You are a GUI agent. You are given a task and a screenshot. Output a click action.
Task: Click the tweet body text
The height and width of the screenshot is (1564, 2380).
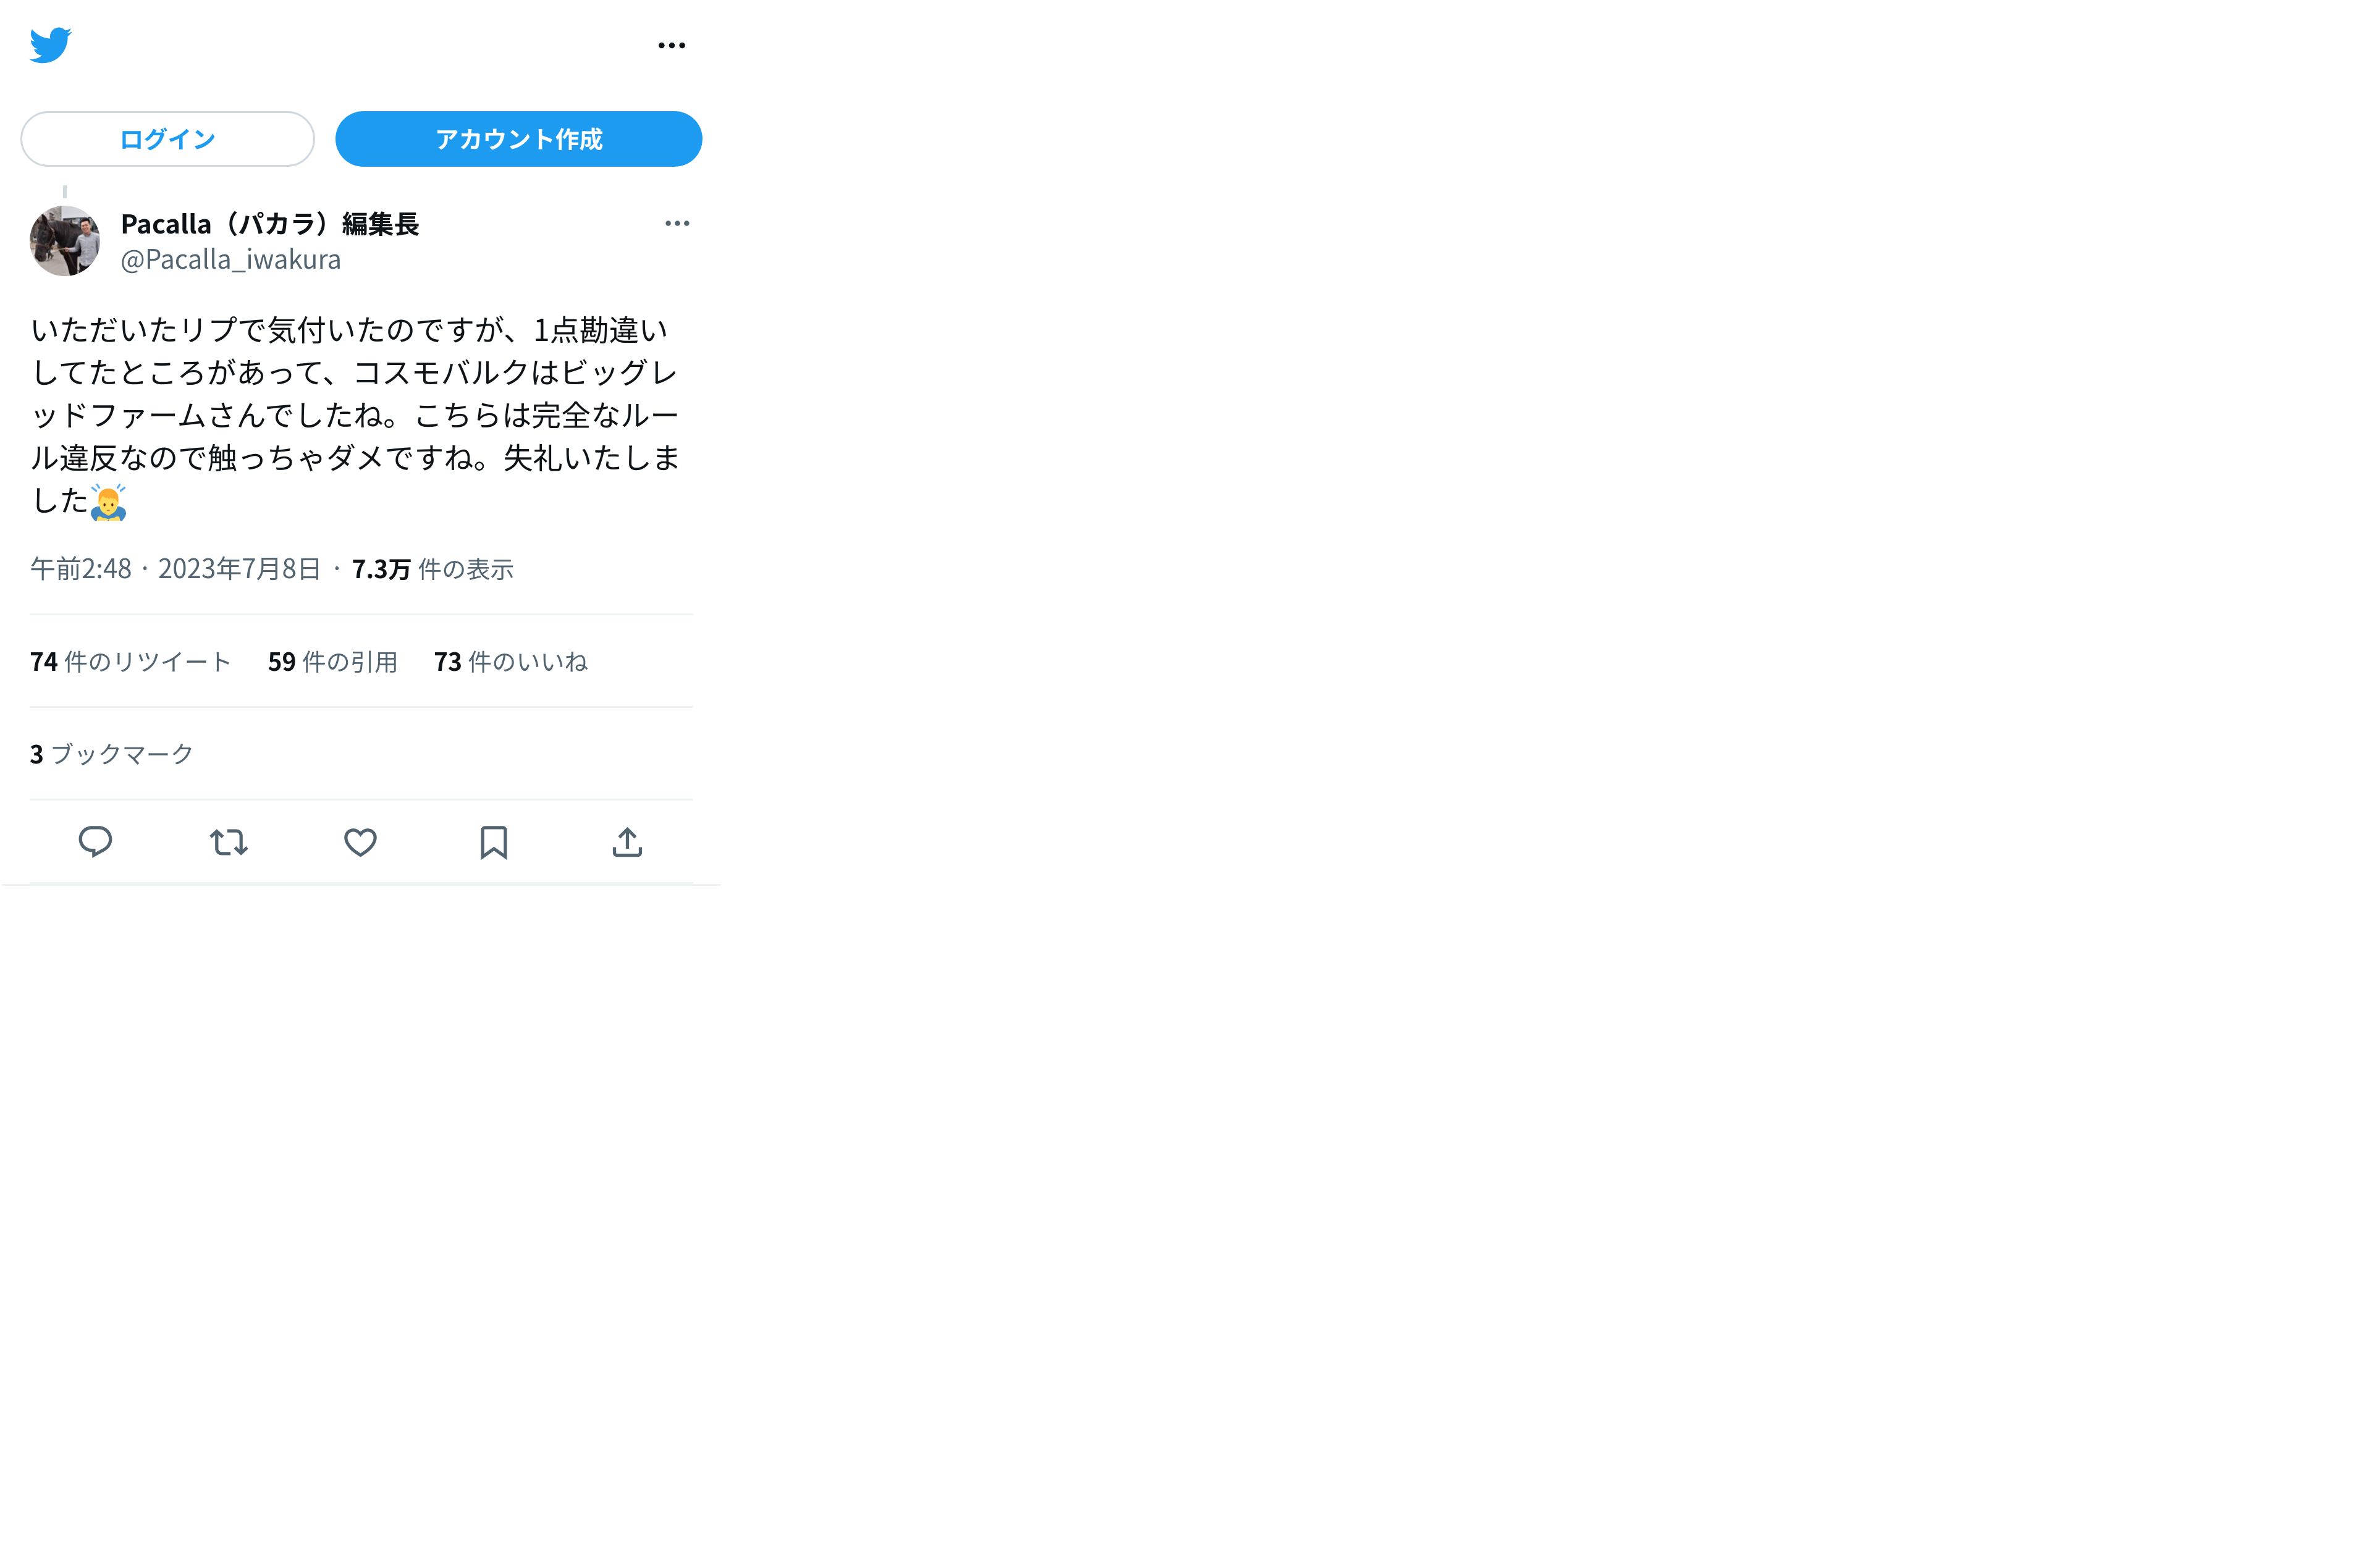click(x=356, y=416)
